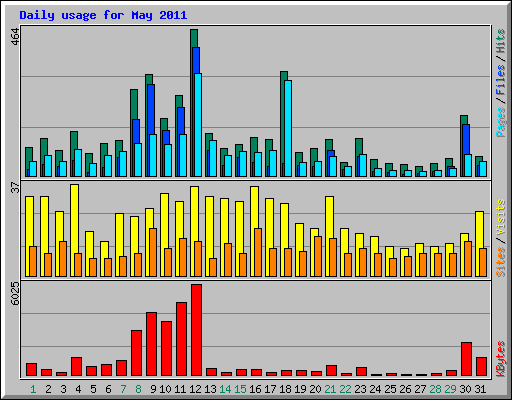Click day label 31 on the x-axis
The image size is (512, 400).
tap(480, 389)
